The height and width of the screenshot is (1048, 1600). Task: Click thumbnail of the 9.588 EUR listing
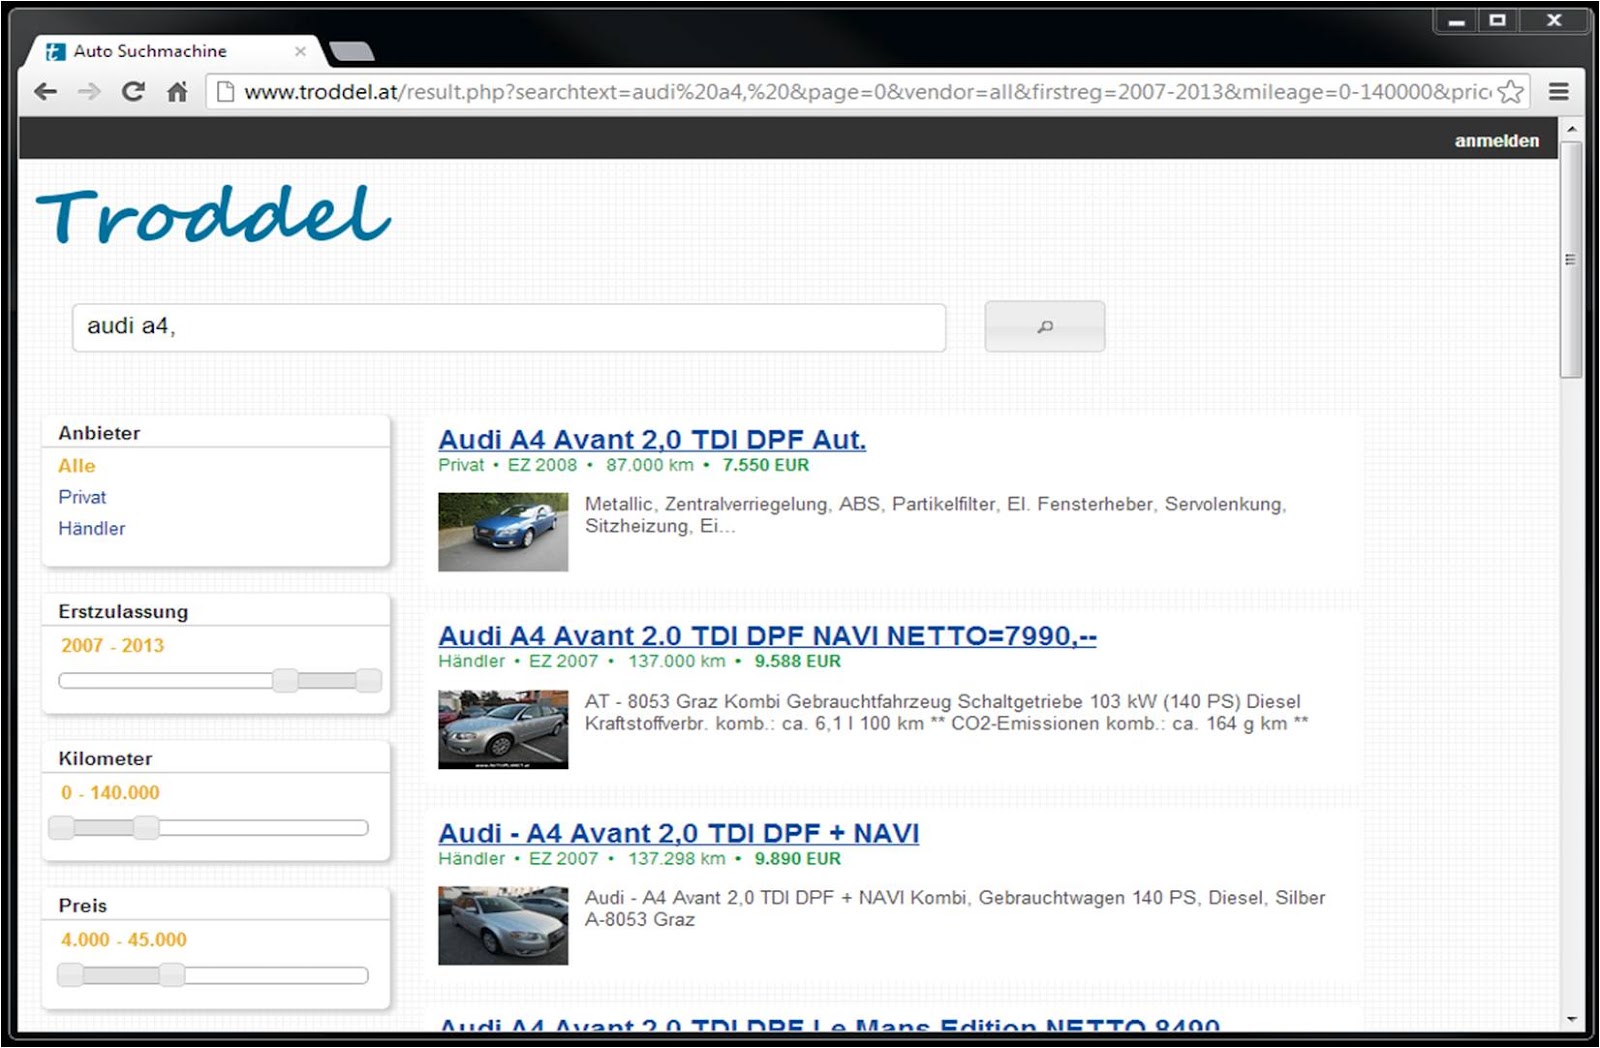pos(503,729)
